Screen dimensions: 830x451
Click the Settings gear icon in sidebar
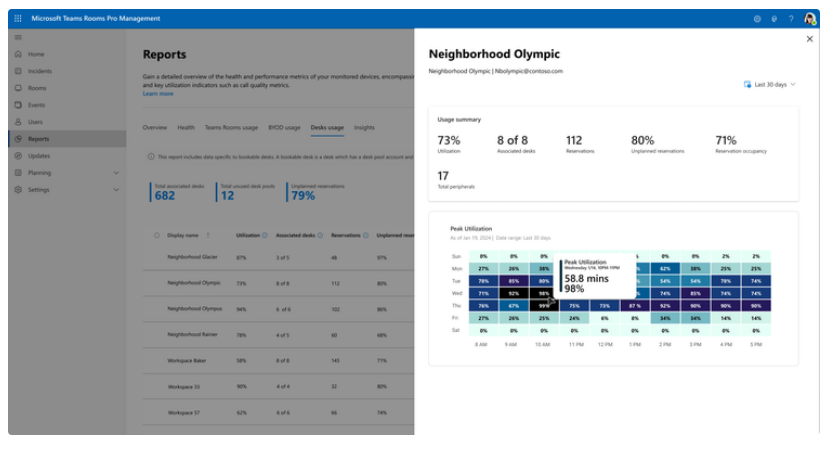click(18, 190)
